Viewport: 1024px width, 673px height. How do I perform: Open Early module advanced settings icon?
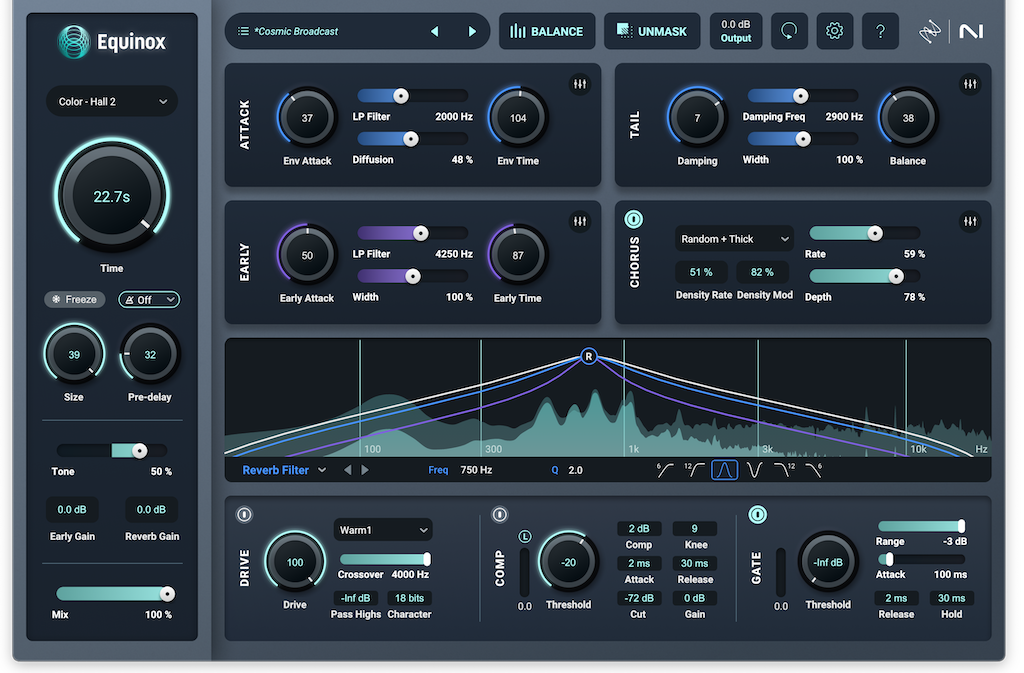[579, 222]
